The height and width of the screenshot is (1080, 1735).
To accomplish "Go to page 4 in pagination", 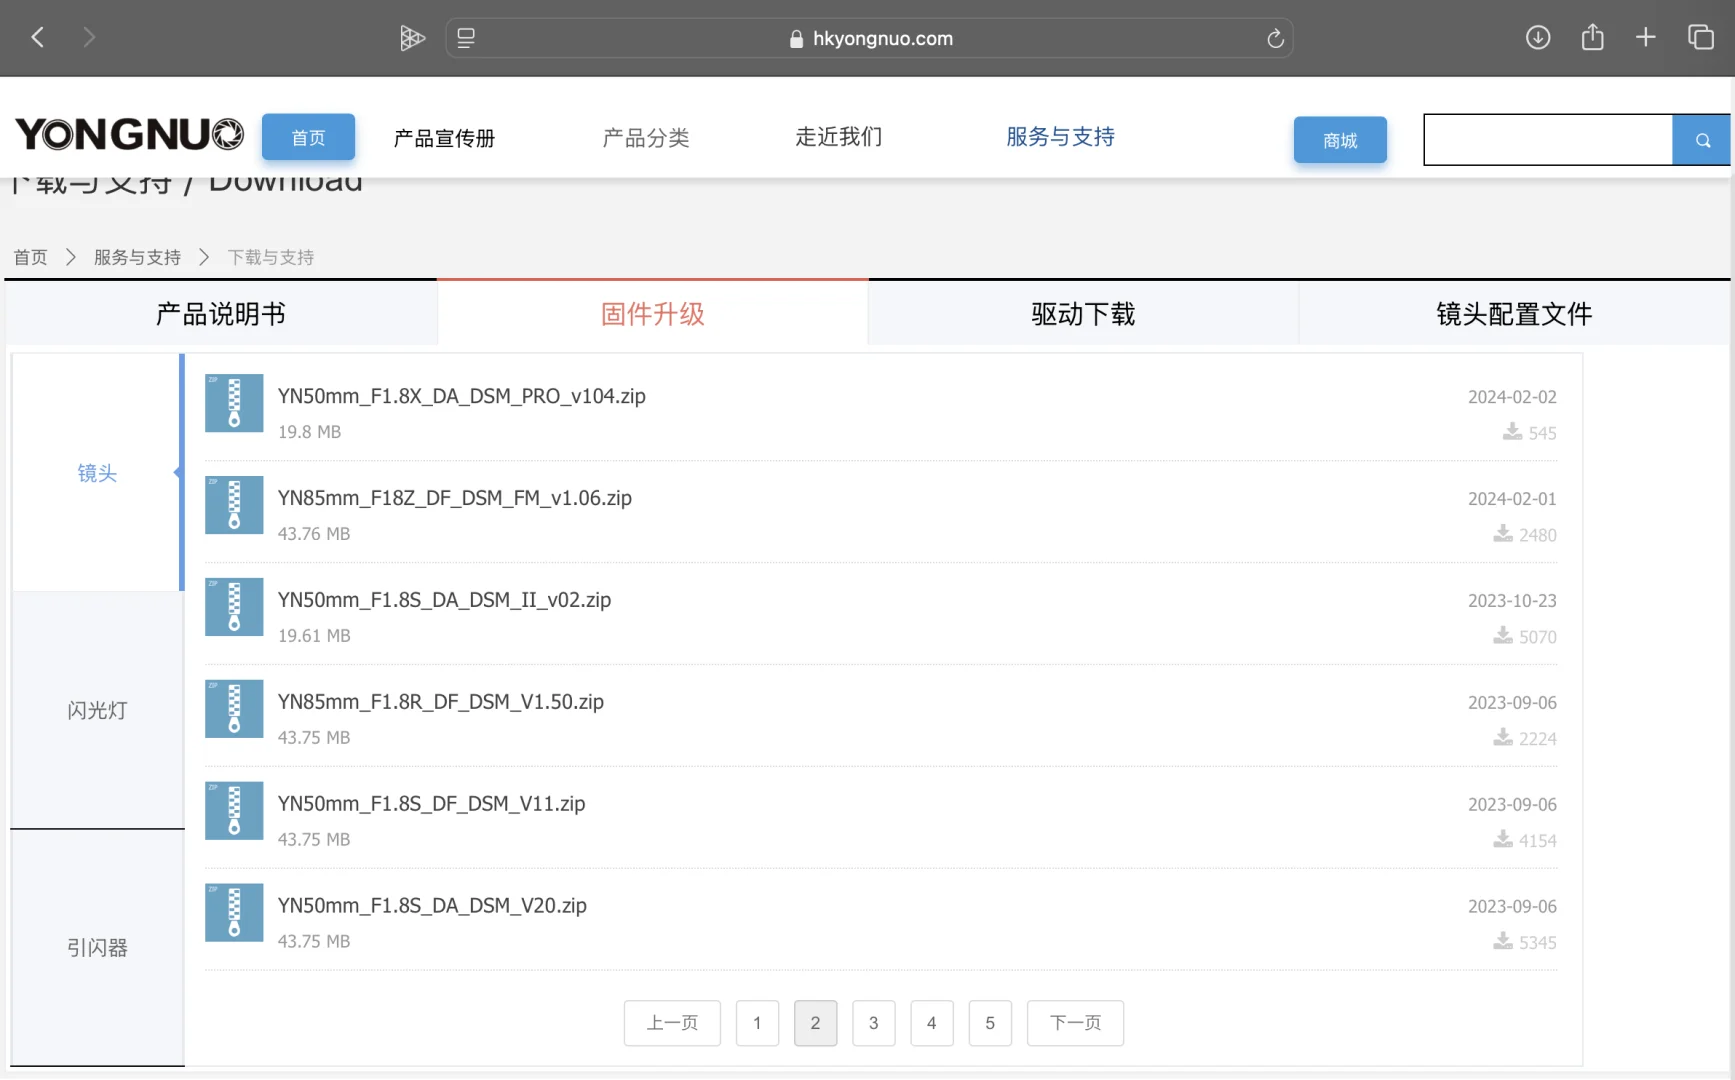I will [931, 1023].
